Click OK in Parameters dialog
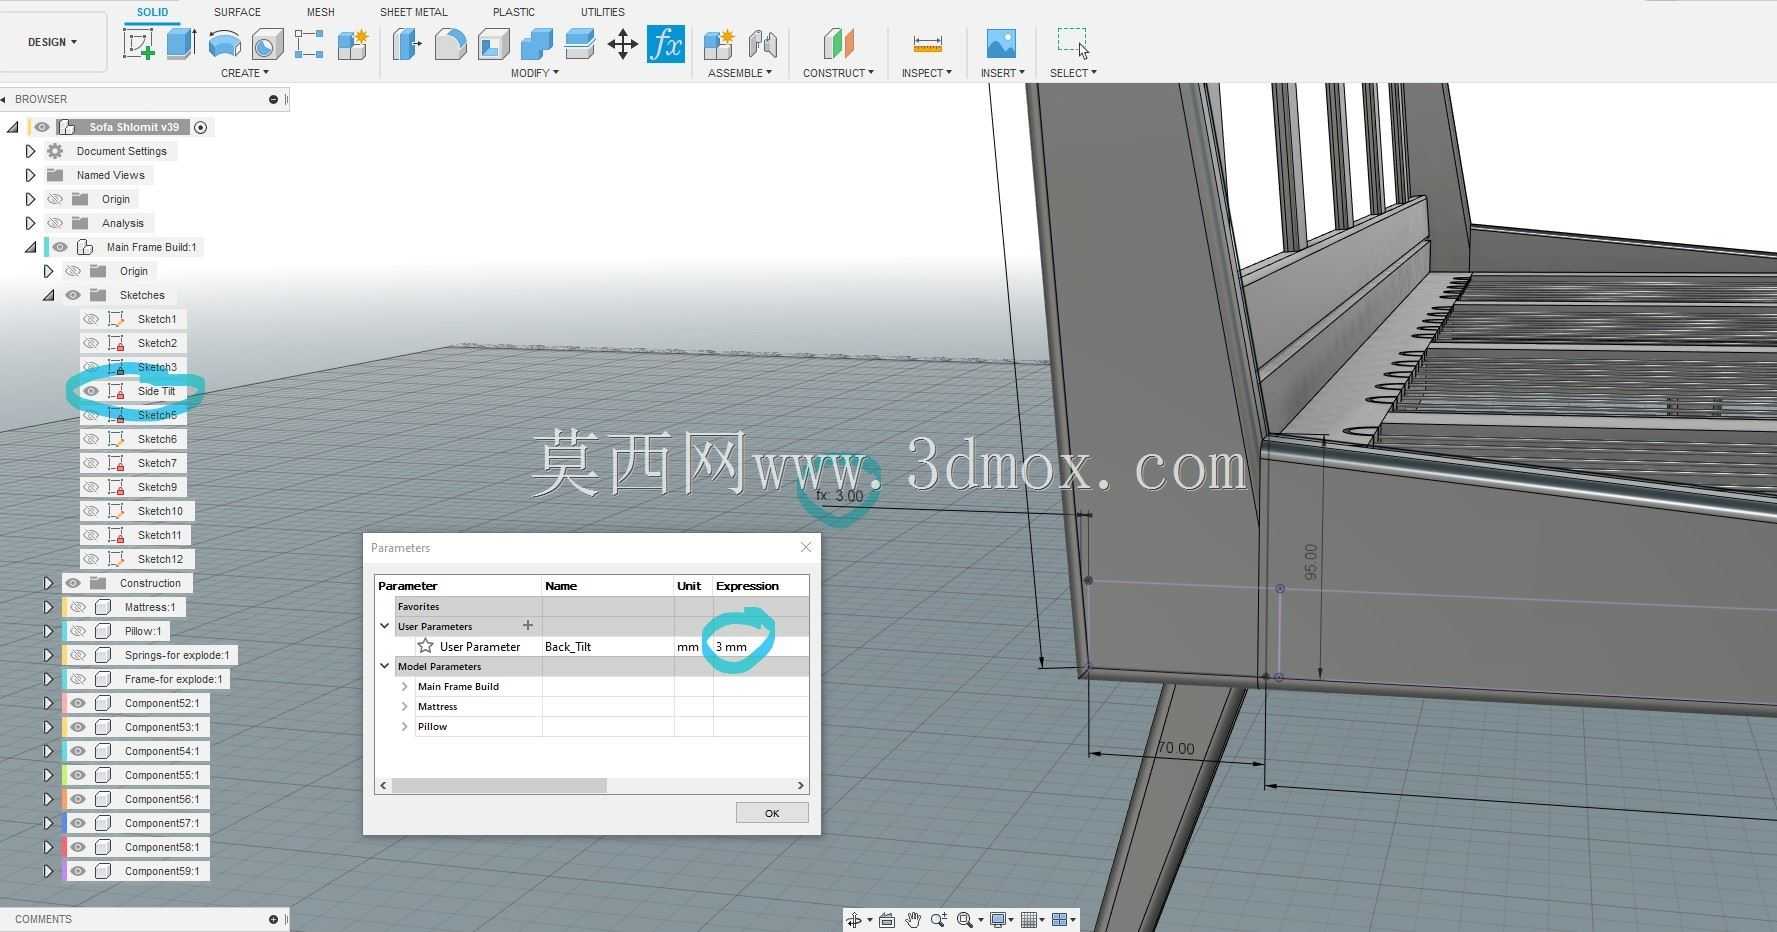The height and width of the screenshot is (932, 1777). [x=772, y=813]
